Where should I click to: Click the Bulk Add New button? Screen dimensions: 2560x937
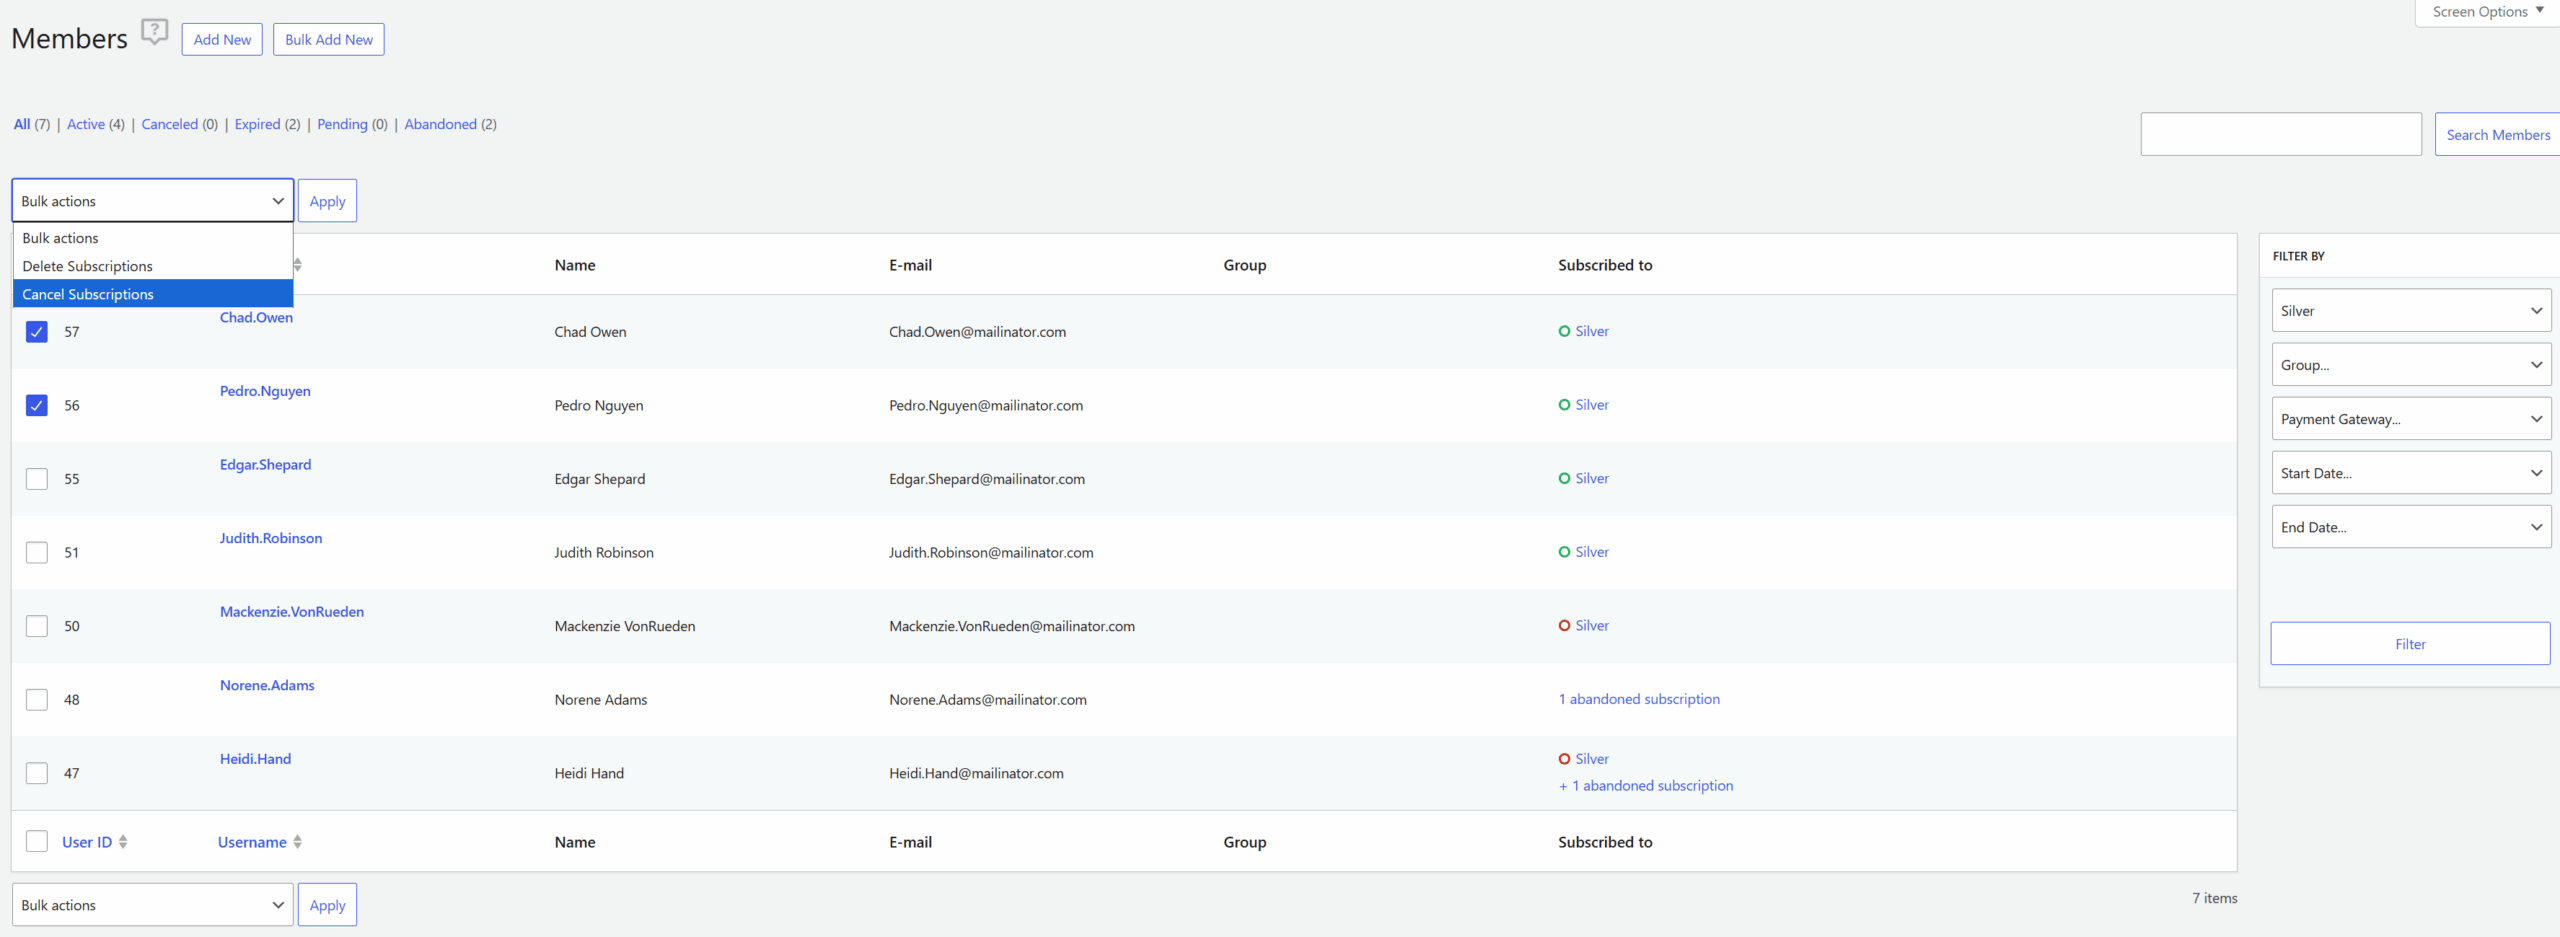point(329,40)
